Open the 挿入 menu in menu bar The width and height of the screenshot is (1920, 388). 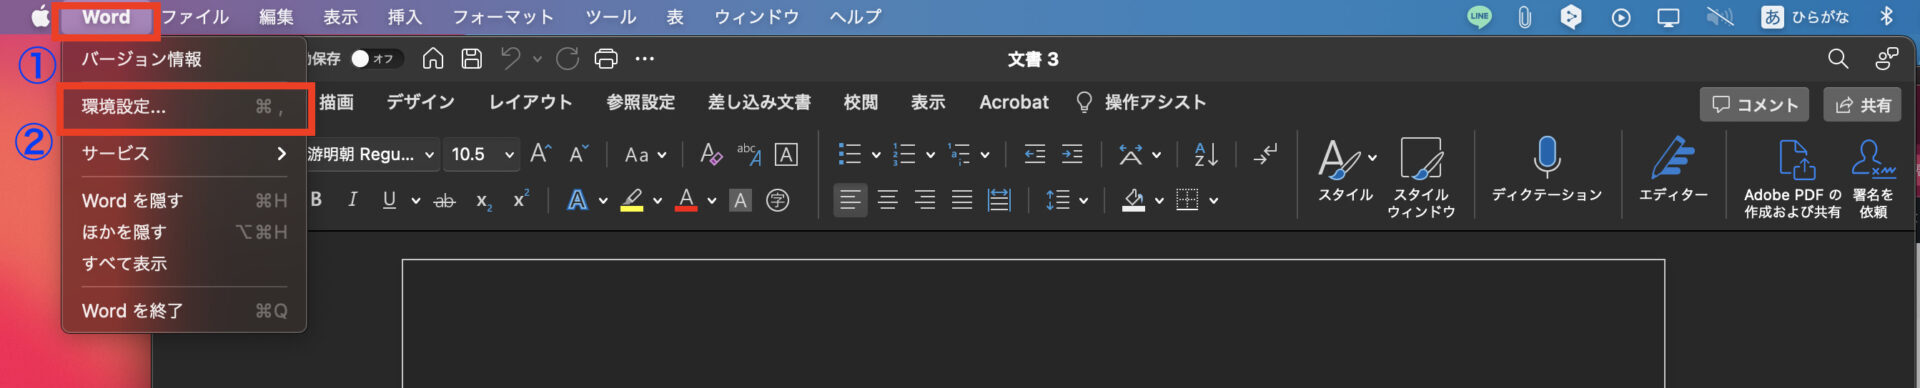tap(405, 17)
